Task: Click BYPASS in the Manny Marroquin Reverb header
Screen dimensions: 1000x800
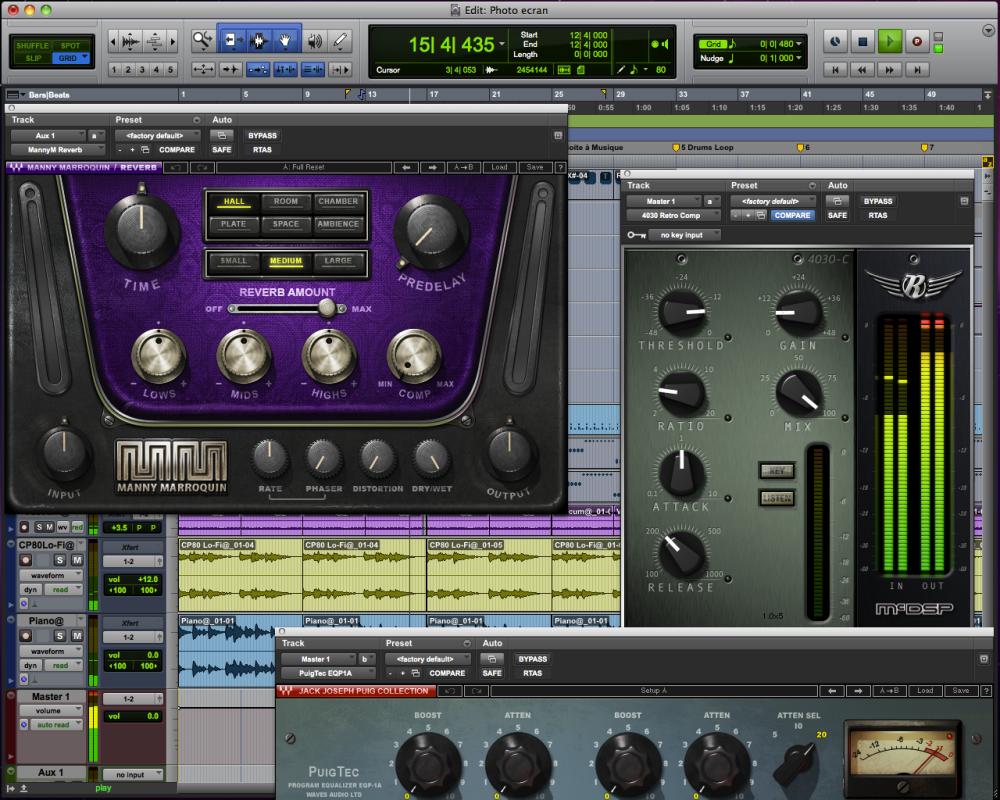Action: (x=263, y=135)
